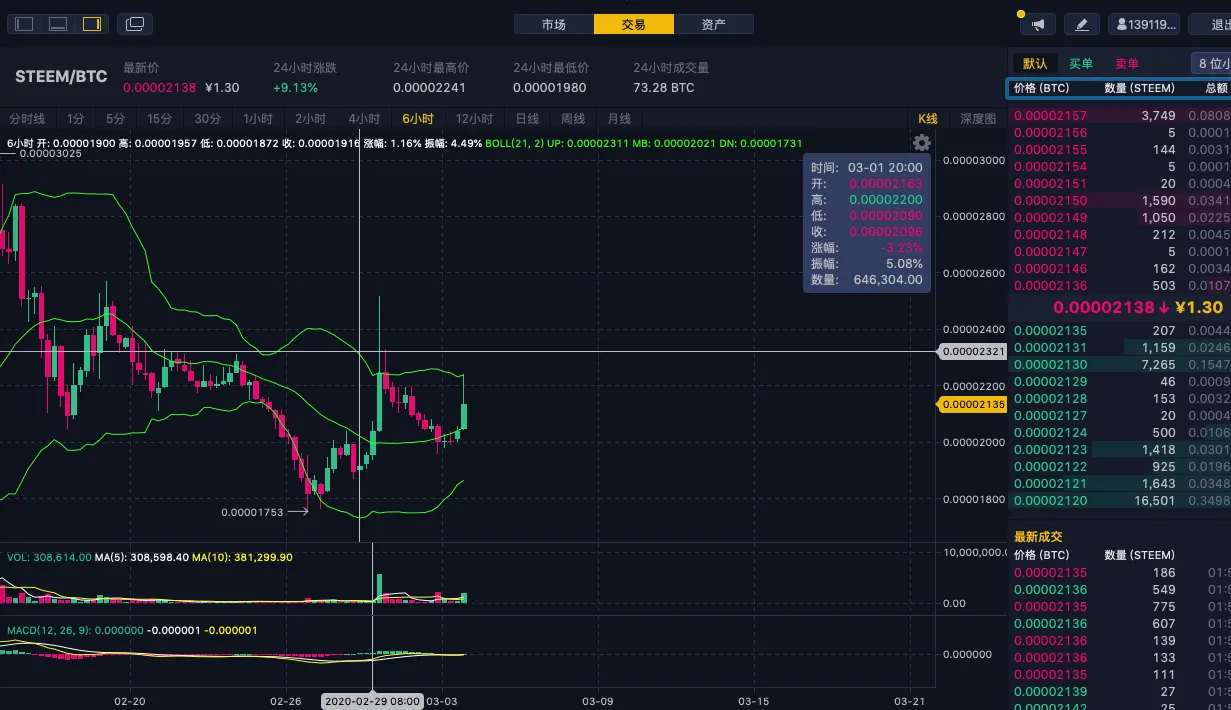1231x710 pixels.
Task: Show the 深度图 depth chart
Action: point(978,119)
